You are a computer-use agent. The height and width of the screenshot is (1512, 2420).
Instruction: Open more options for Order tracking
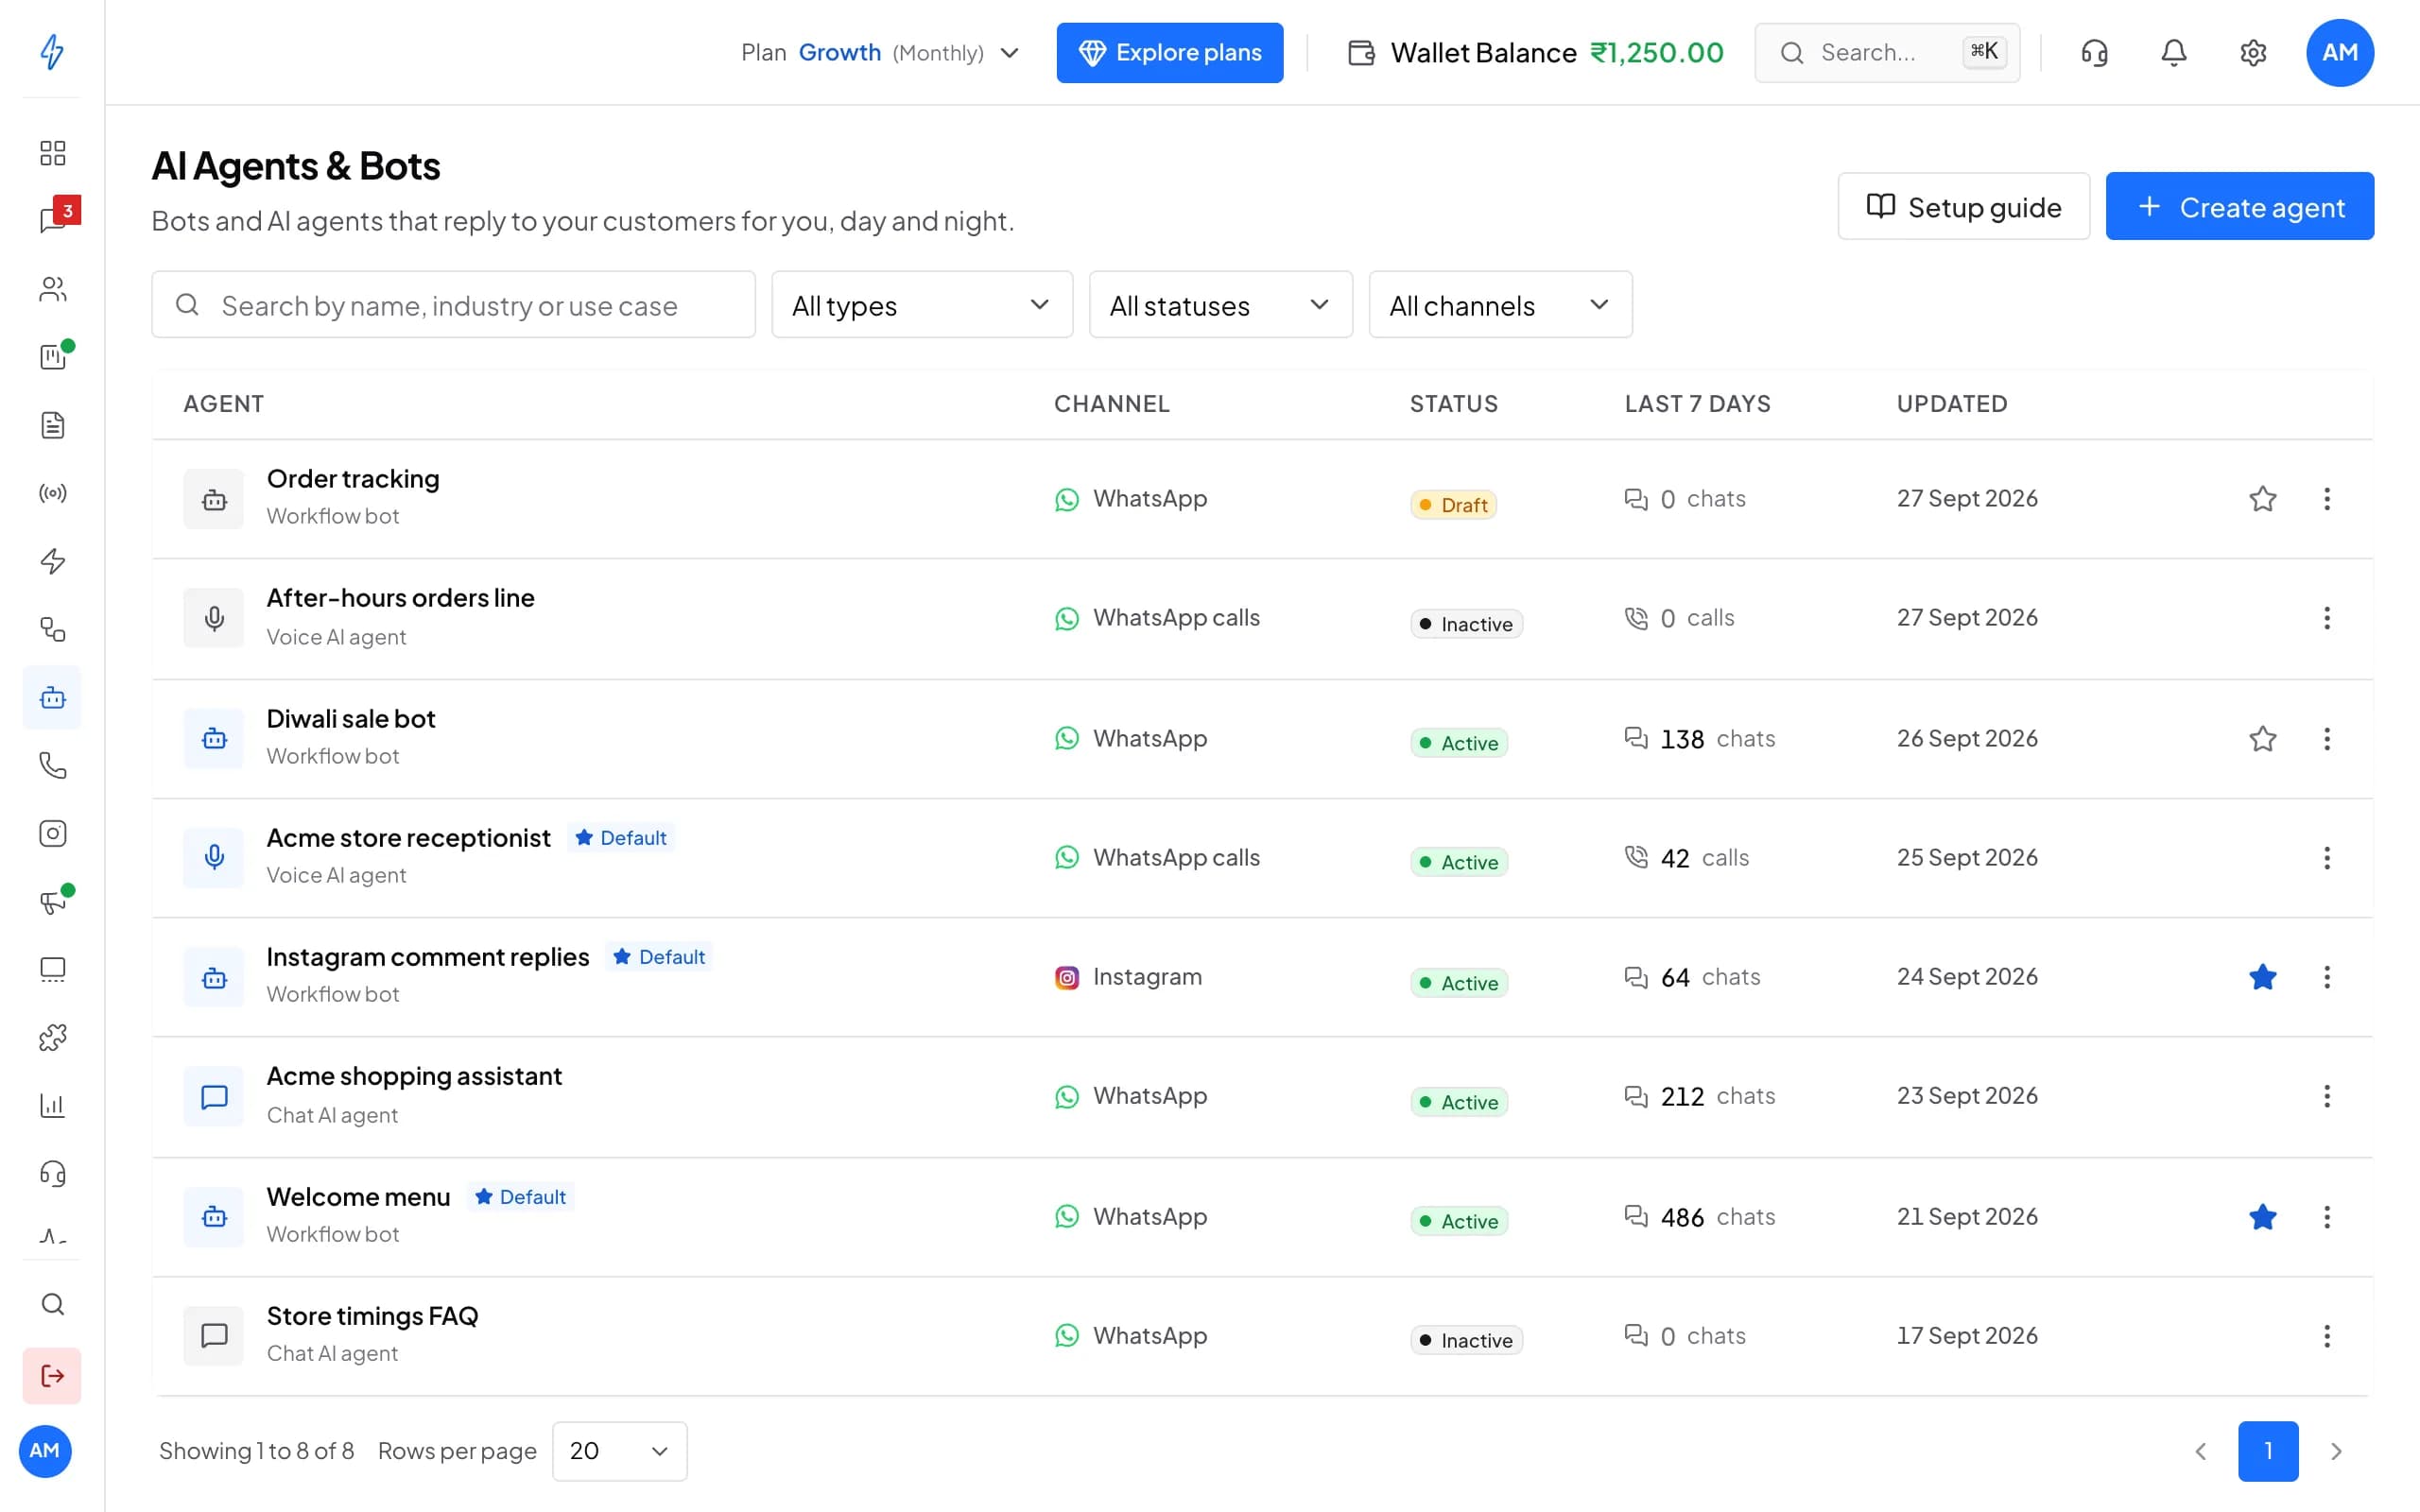click(x=2327, y=499)
